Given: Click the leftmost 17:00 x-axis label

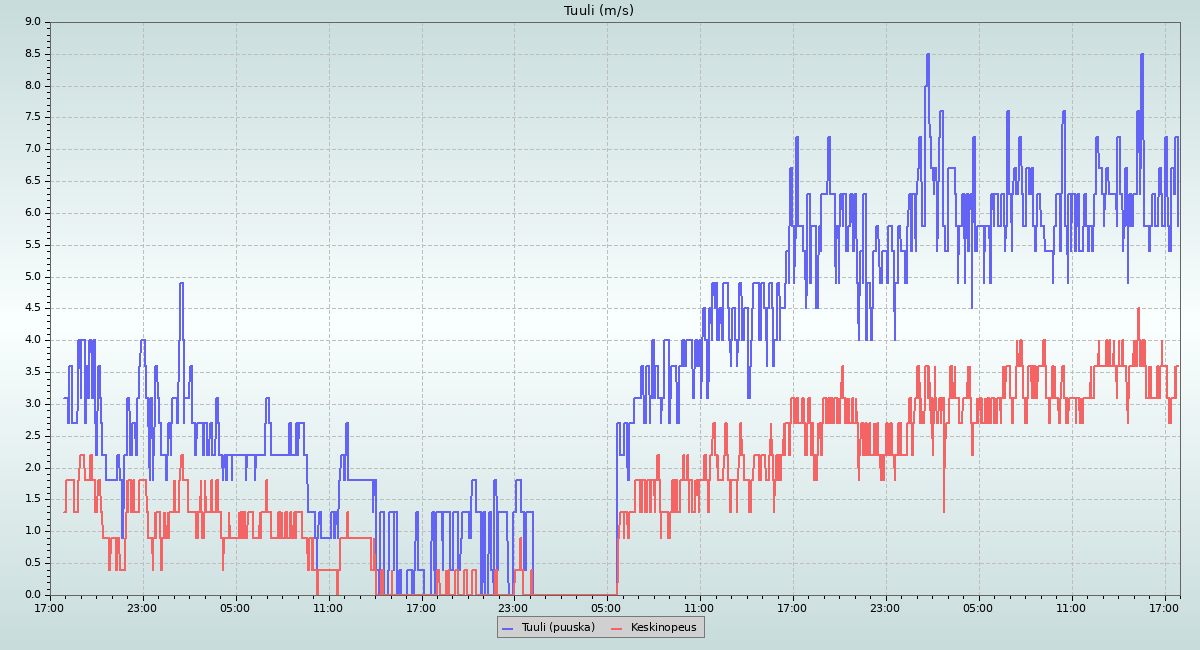Looking at the screenshot, I should point(50,607).
